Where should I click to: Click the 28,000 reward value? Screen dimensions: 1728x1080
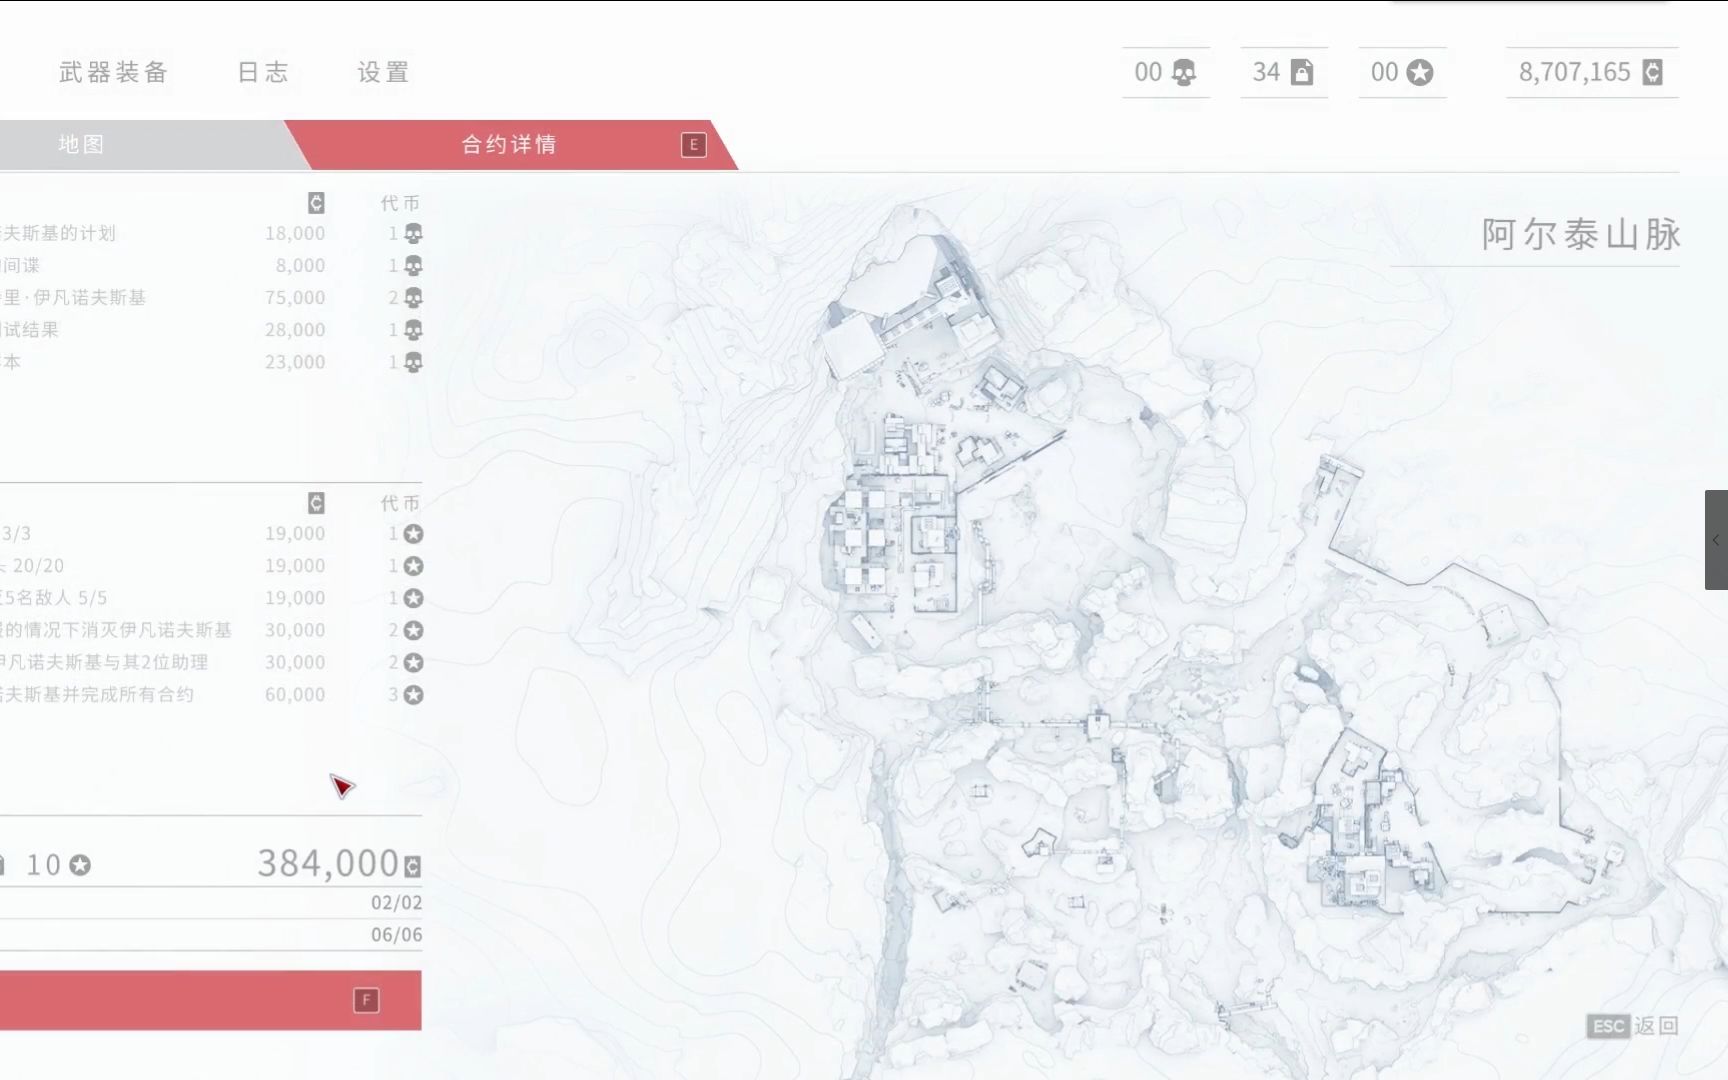click(x=295, y=330)
